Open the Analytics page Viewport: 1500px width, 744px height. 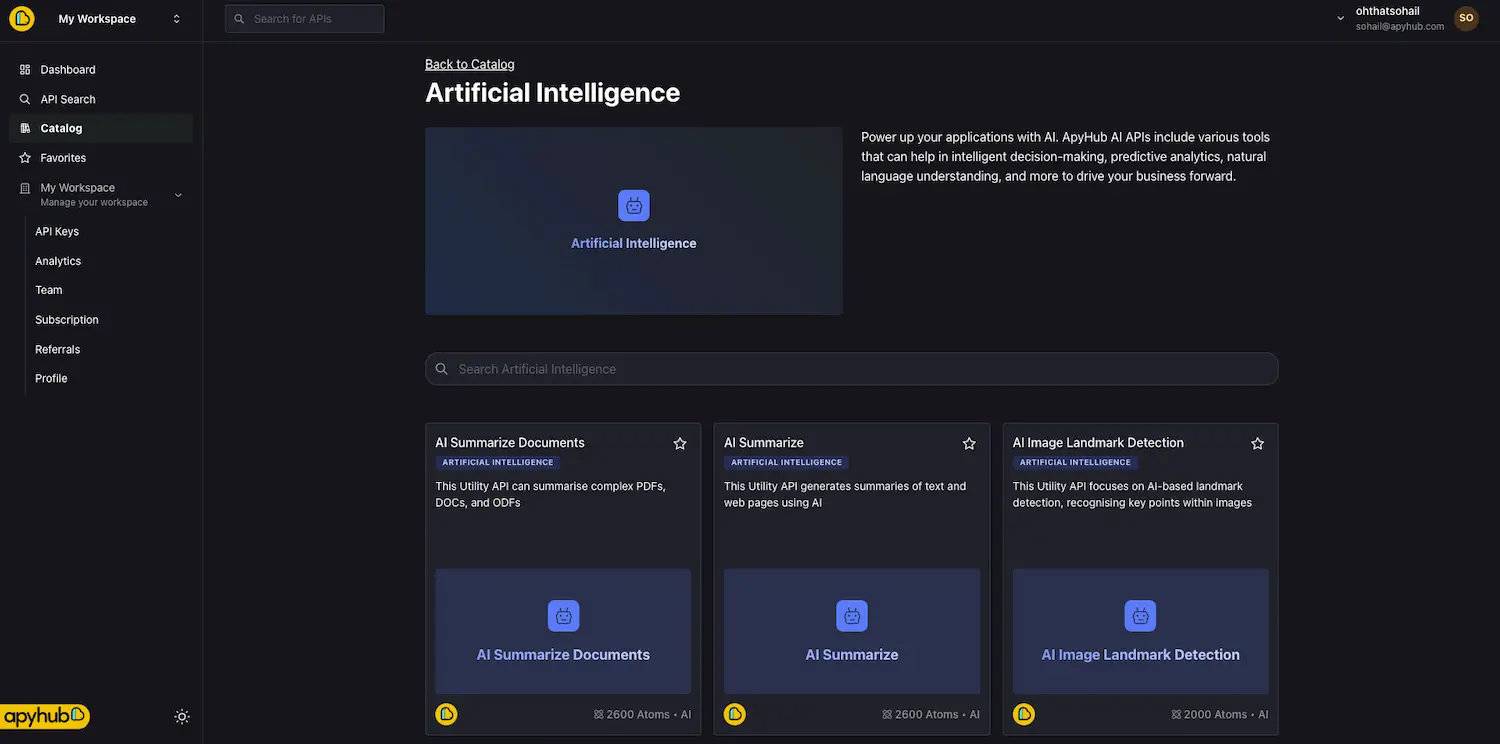(58, 261)
